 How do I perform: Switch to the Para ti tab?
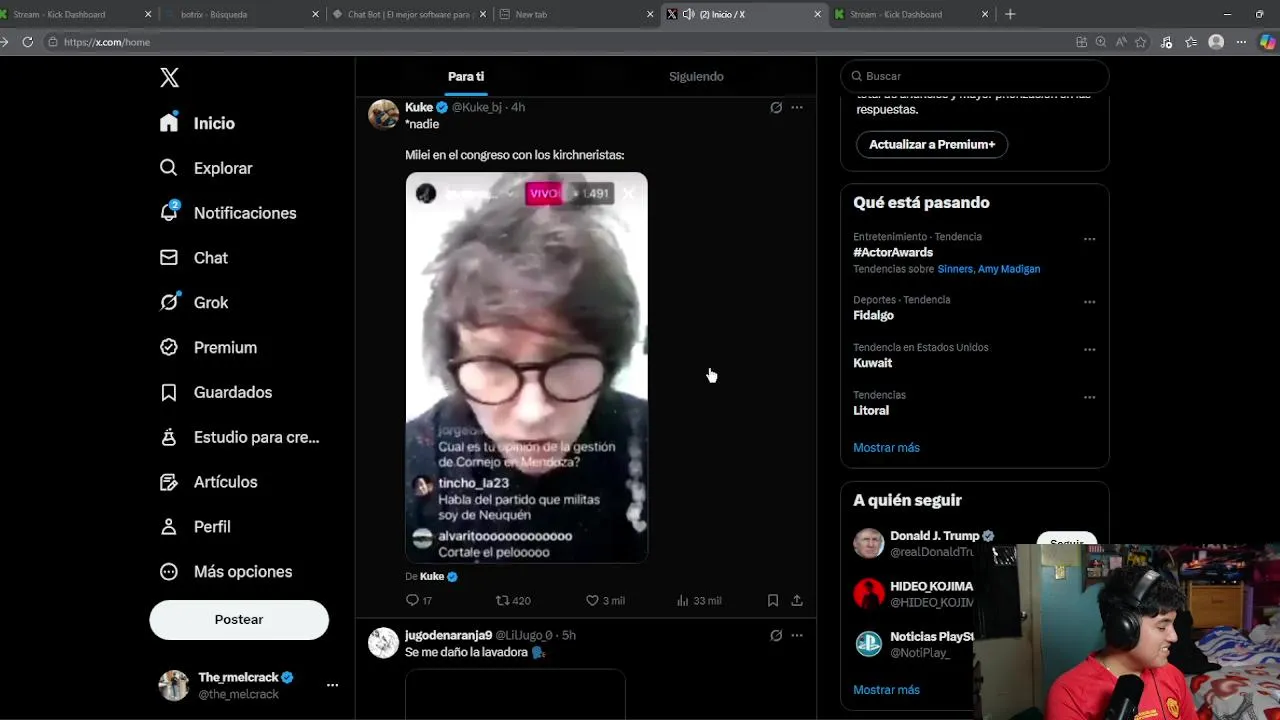(x=466, y=76)
